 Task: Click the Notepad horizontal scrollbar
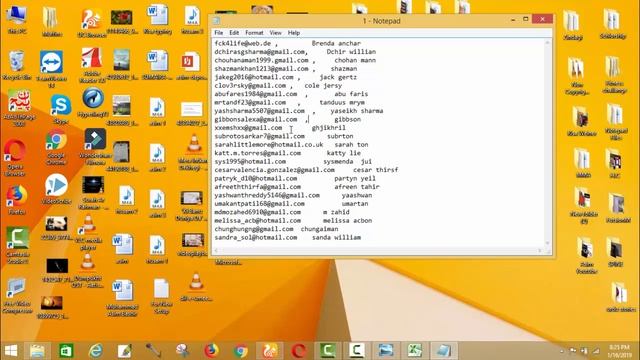tap(378, 250)
